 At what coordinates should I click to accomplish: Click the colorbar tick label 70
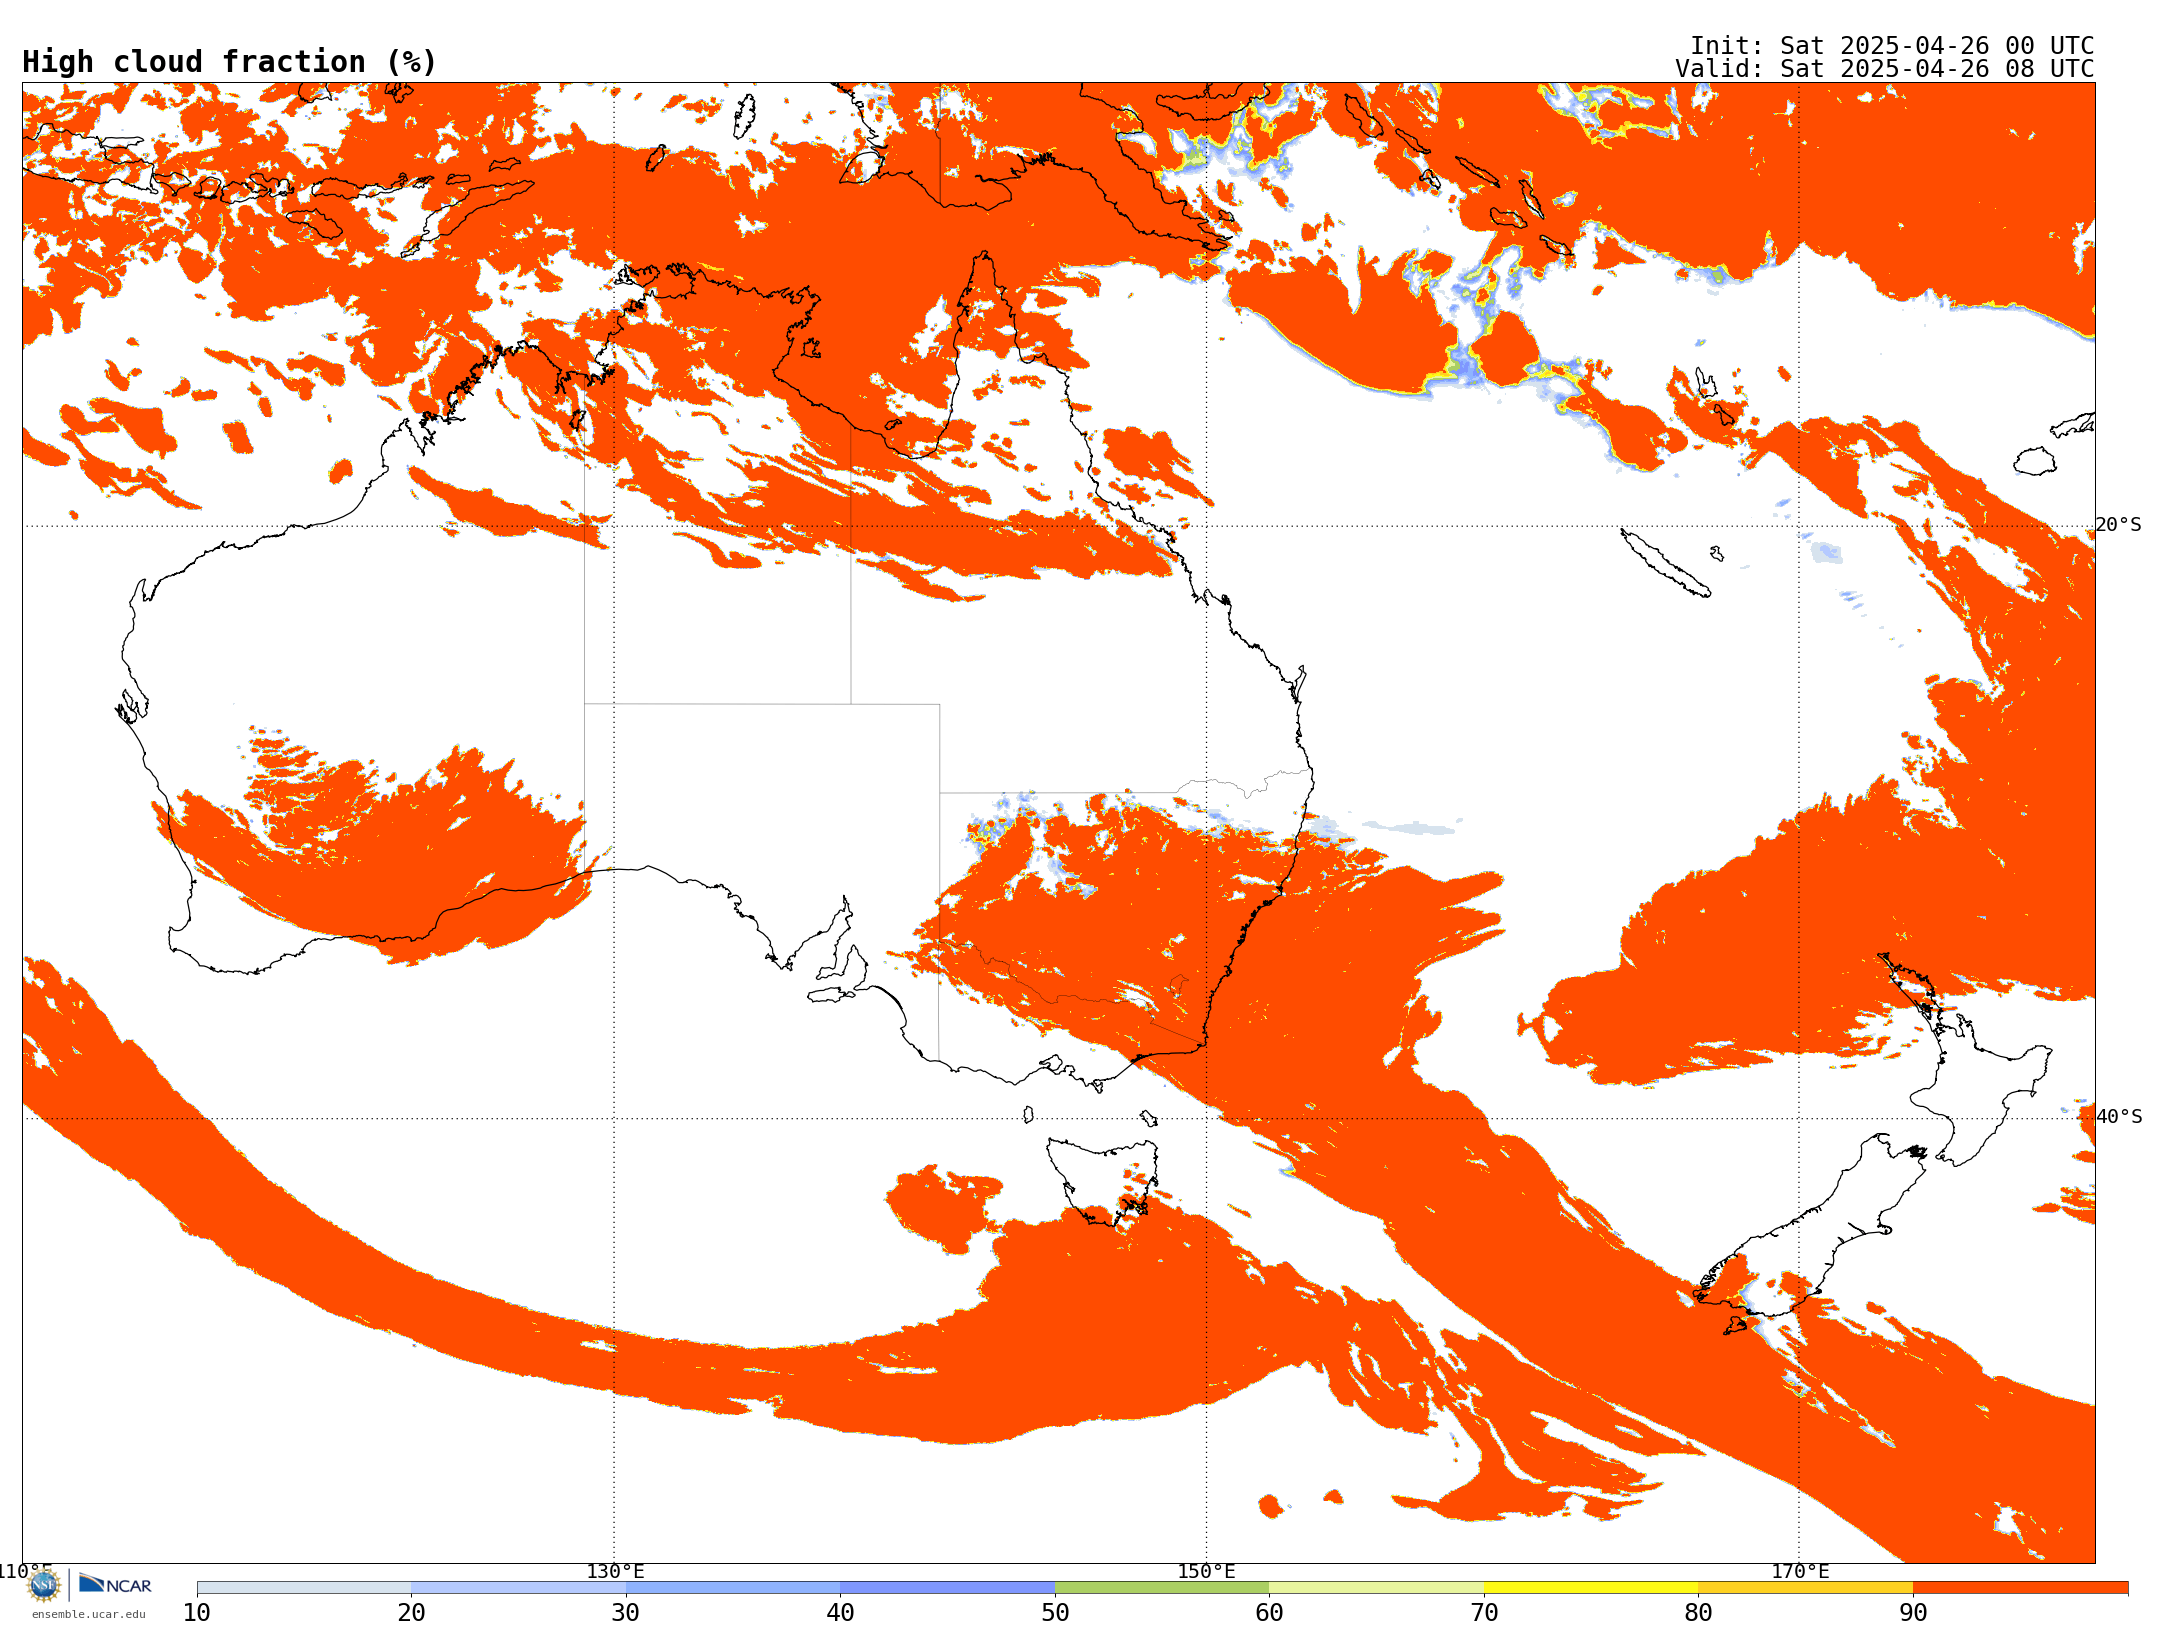click(1484, 1612)
